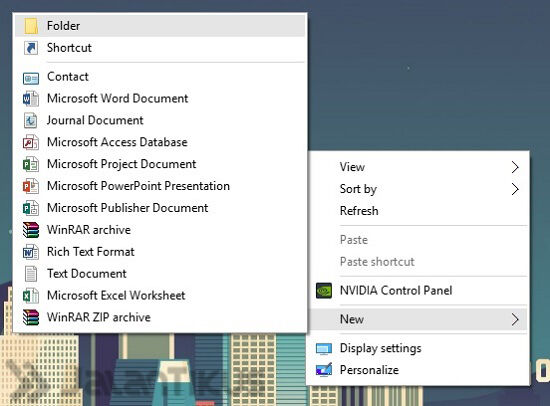The image size is (550, 406).
Task: Open the Sort by menu item
Action: (418, 189)
